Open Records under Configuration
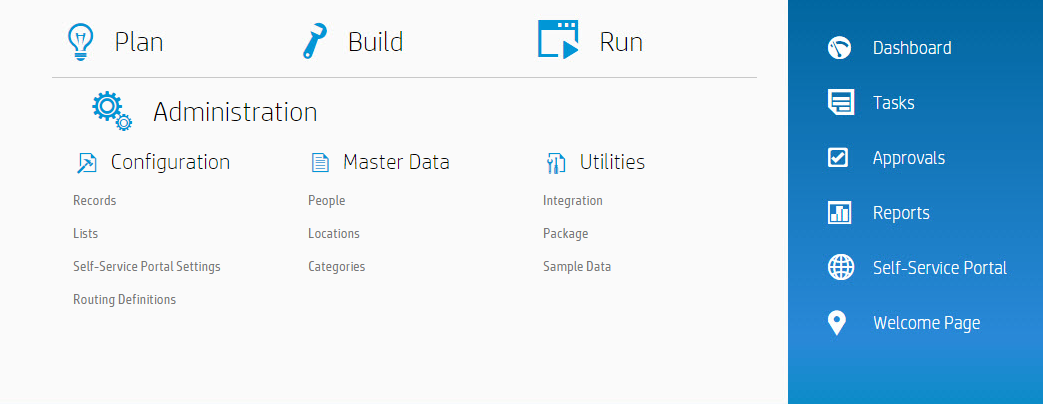1043x404 pixels. [95, 201]
